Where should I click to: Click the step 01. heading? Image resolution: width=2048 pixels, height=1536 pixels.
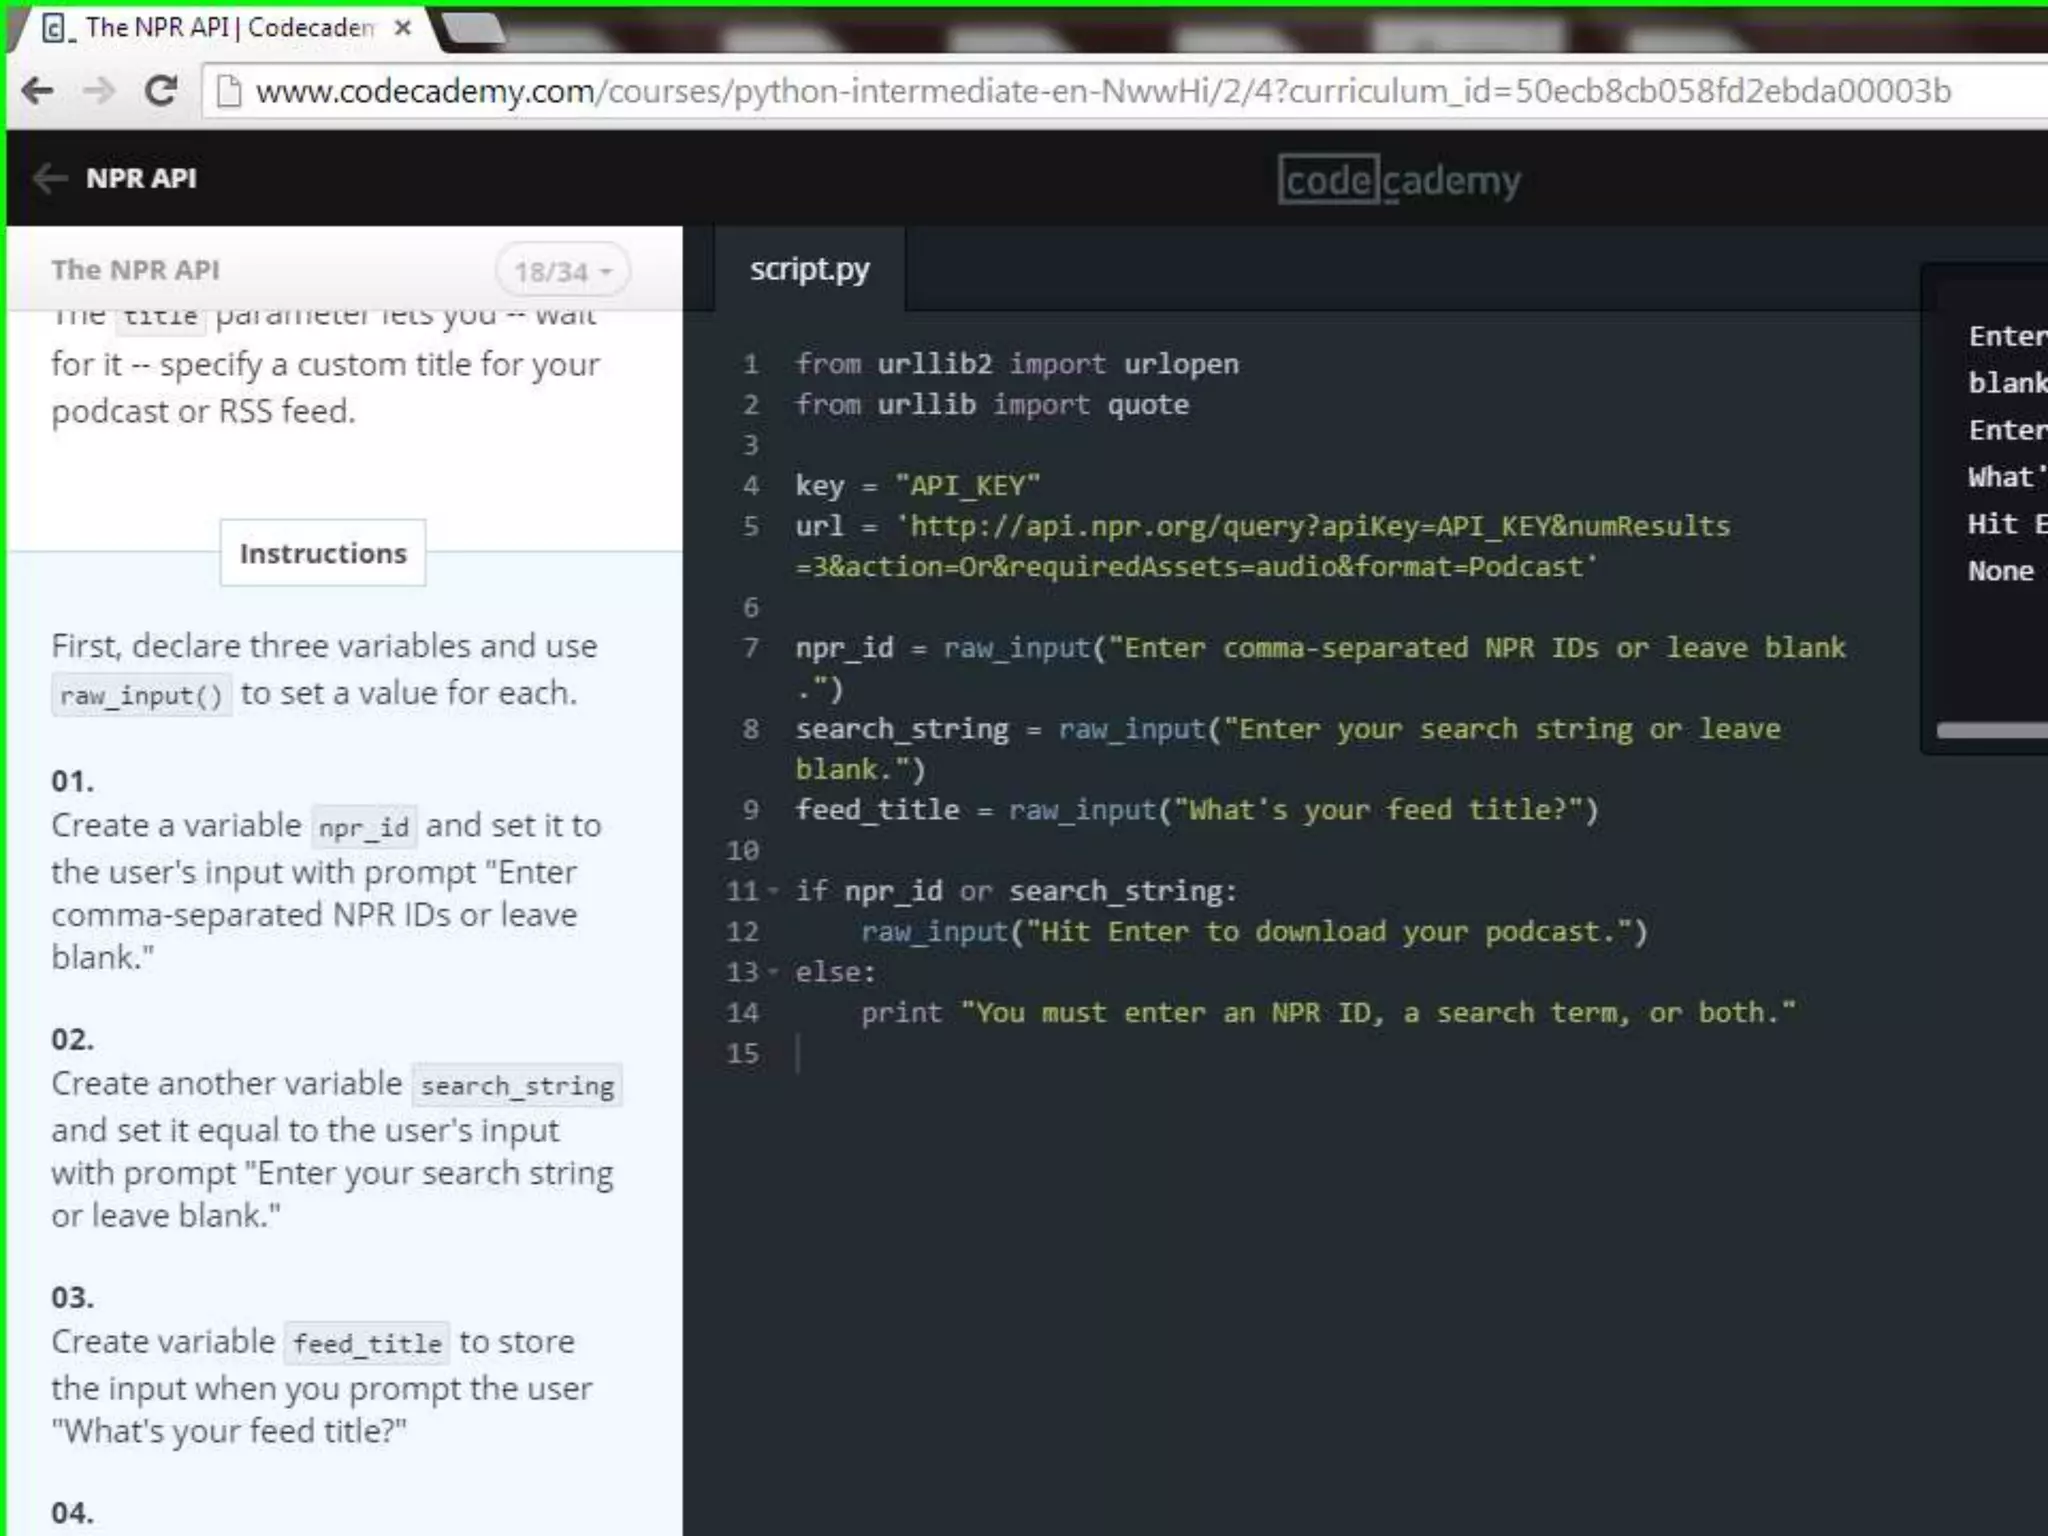(73, 781)
